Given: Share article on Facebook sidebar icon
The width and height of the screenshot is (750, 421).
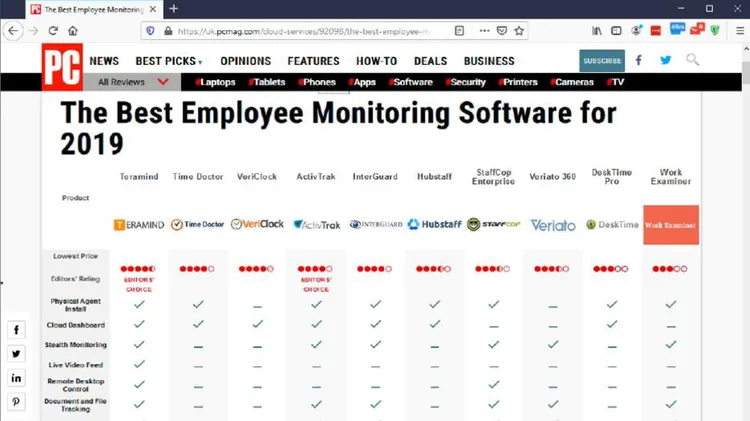Looking at the screenshot, I should 16,330.
